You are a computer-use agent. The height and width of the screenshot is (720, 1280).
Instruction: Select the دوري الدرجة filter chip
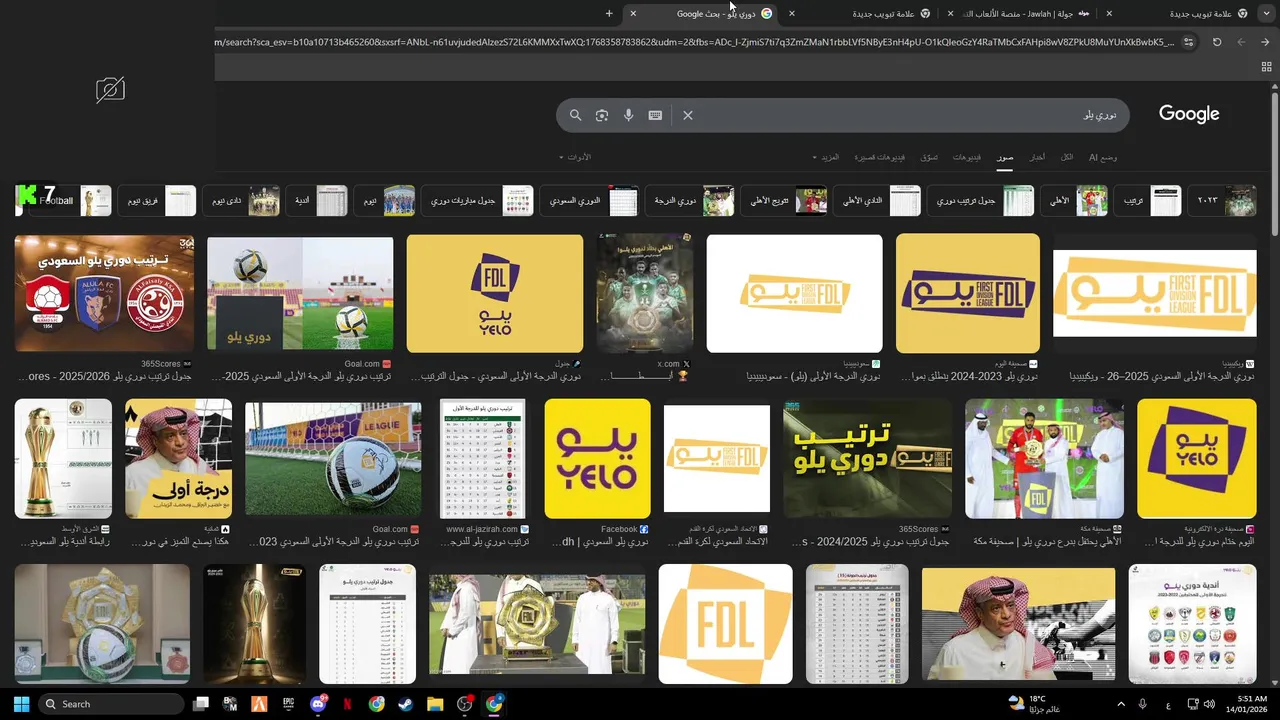[x=690, y=200]
